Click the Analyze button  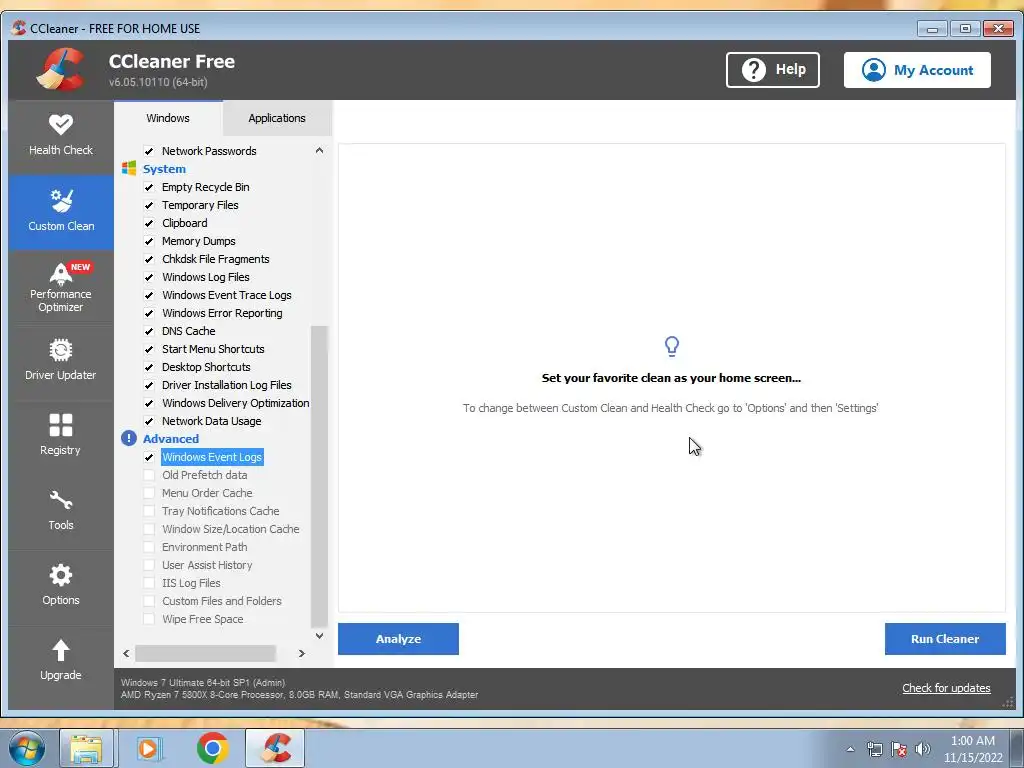(x=398, y=639)
